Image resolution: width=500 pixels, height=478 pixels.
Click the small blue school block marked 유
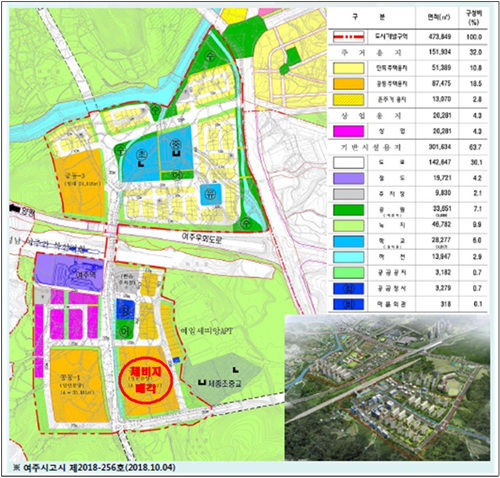point(211,194)
